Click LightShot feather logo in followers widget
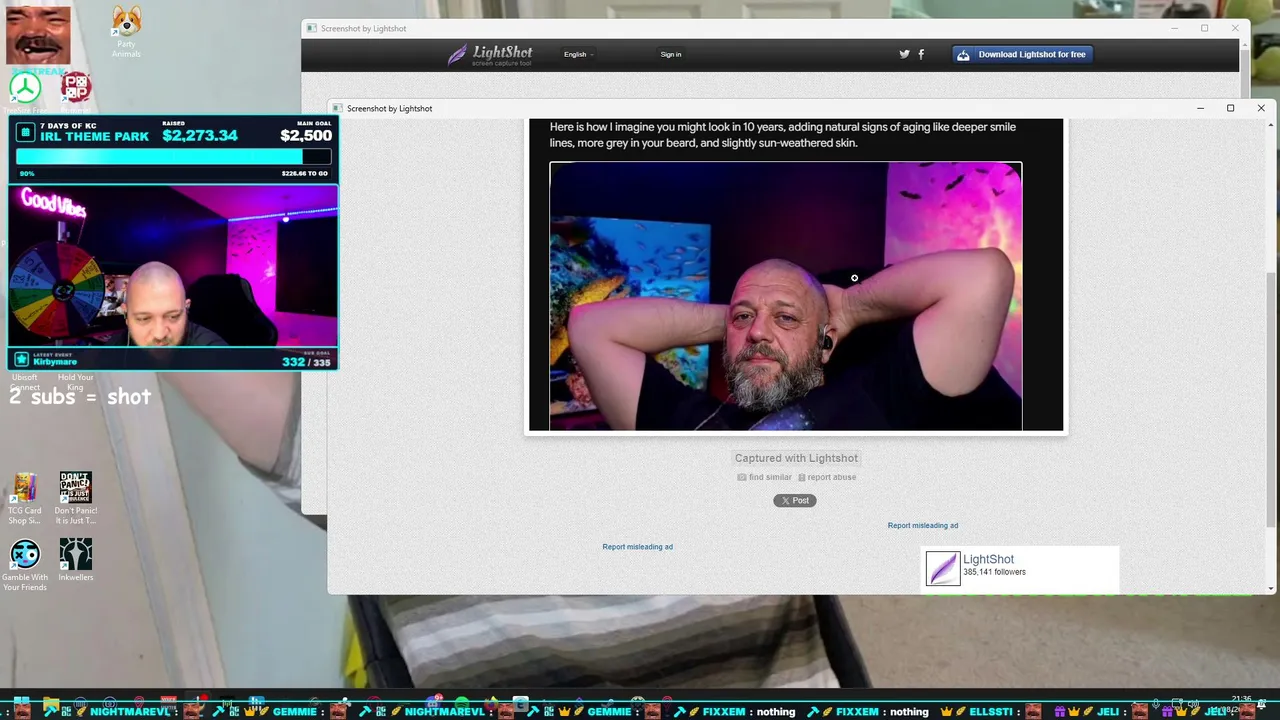 click(x=942, y=569)
